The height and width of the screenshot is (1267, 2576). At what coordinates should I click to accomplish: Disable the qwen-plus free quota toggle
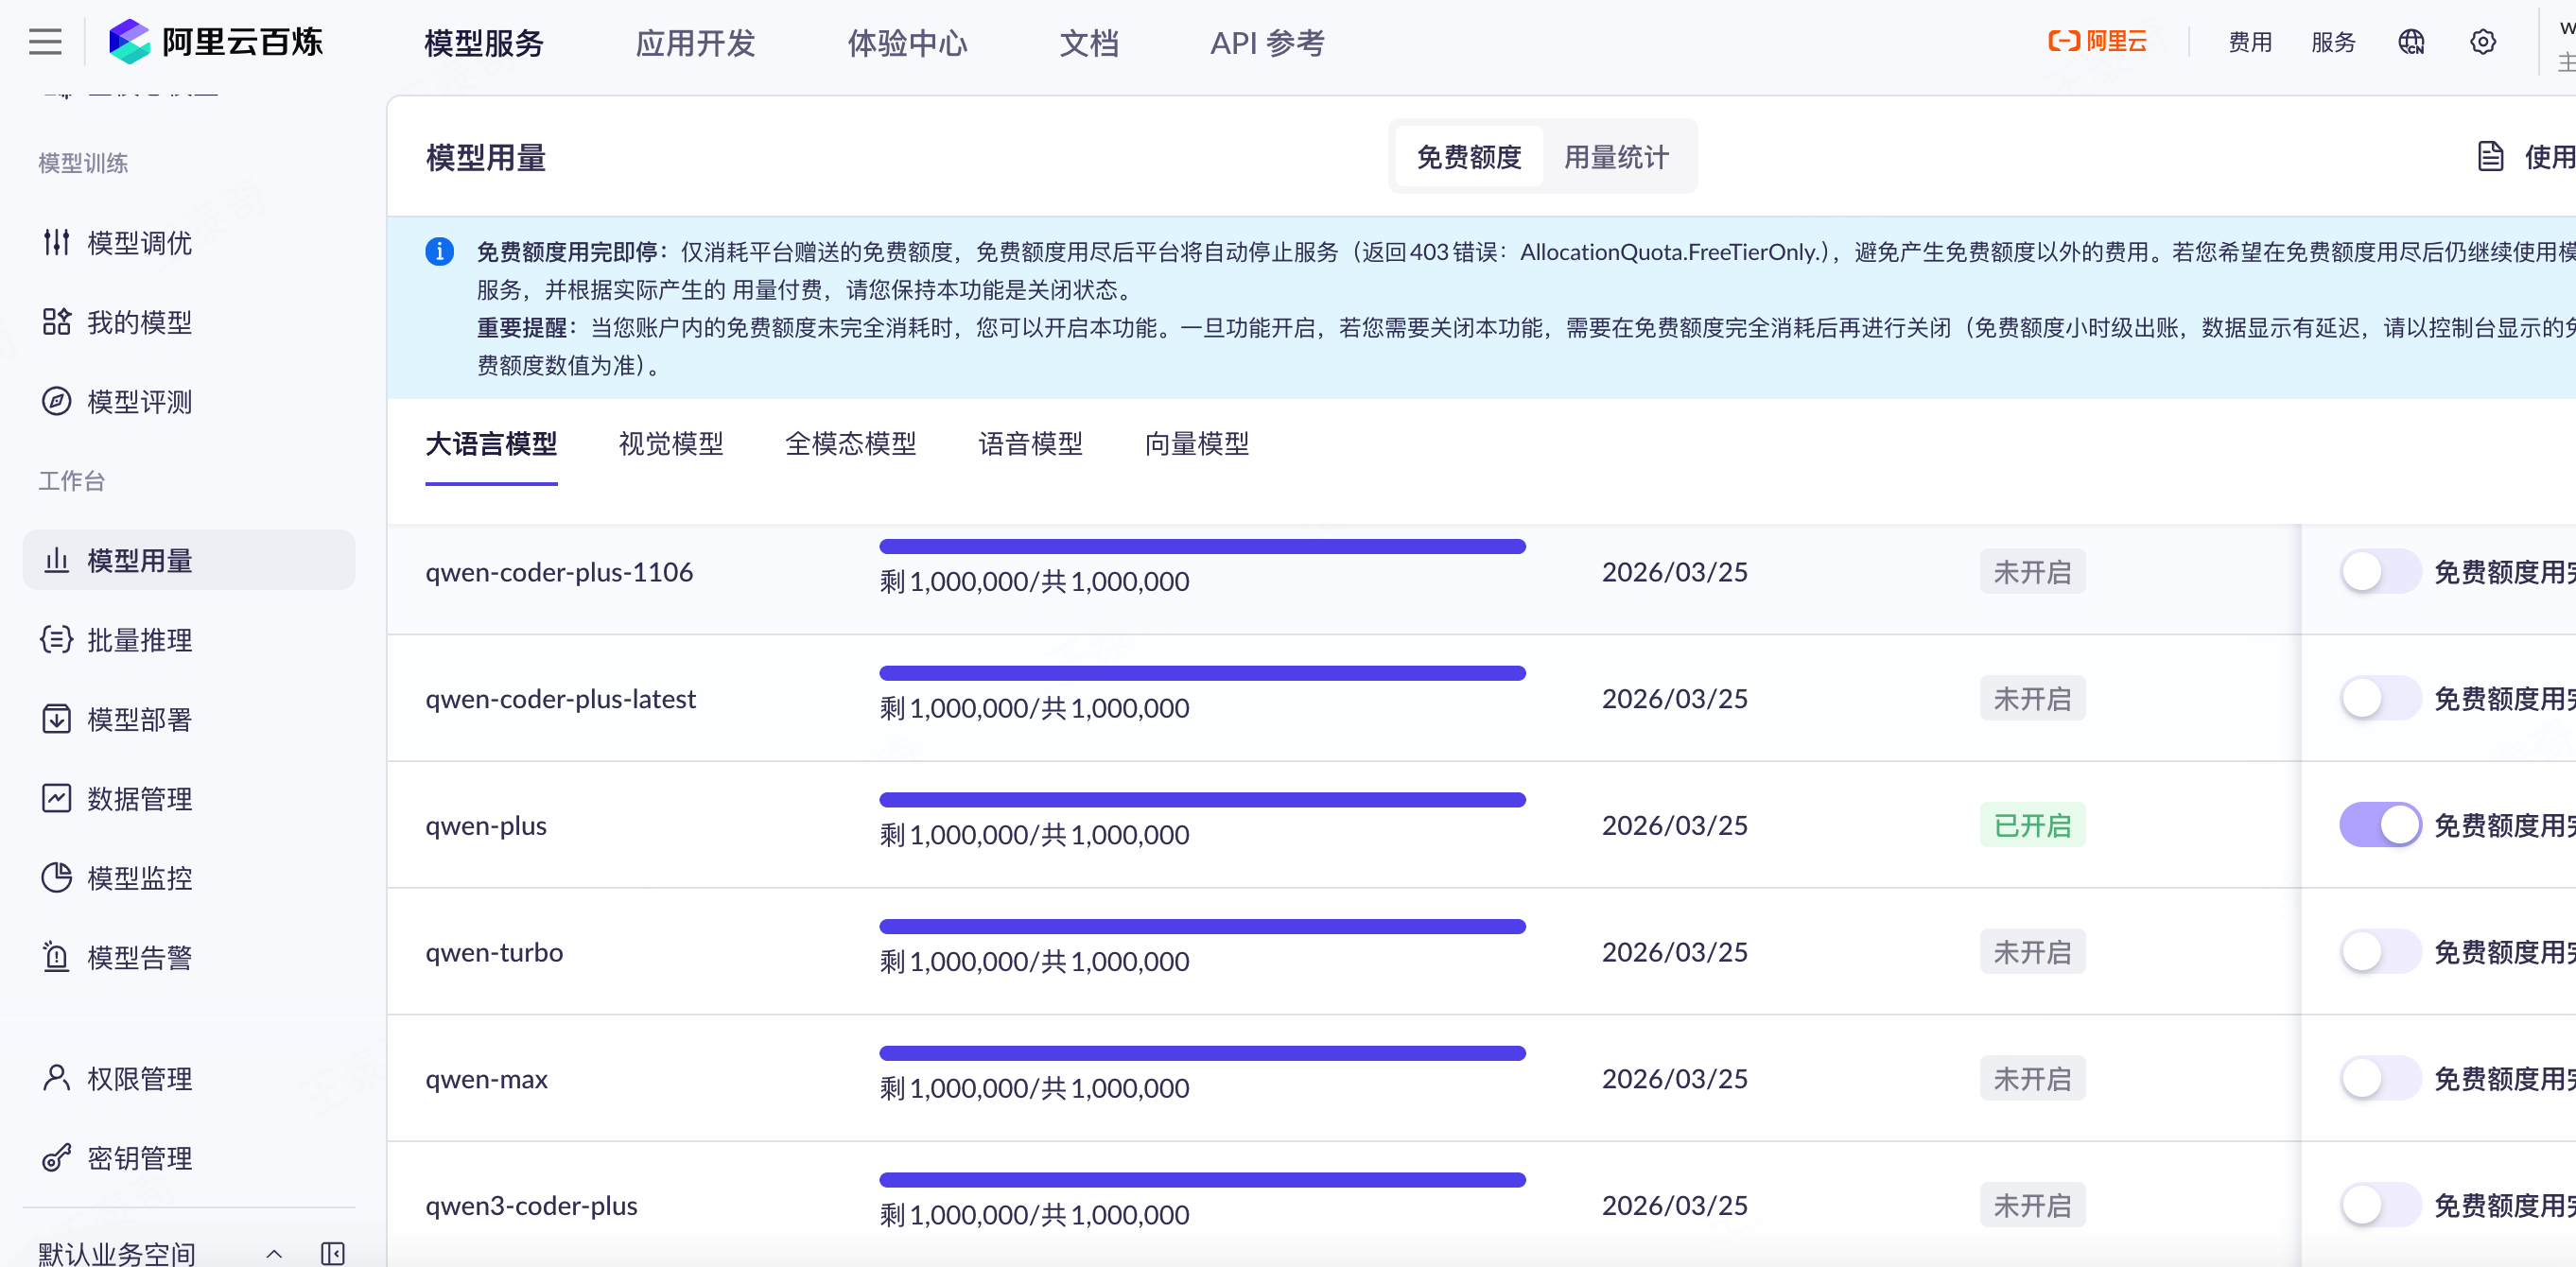(2380, 825)
